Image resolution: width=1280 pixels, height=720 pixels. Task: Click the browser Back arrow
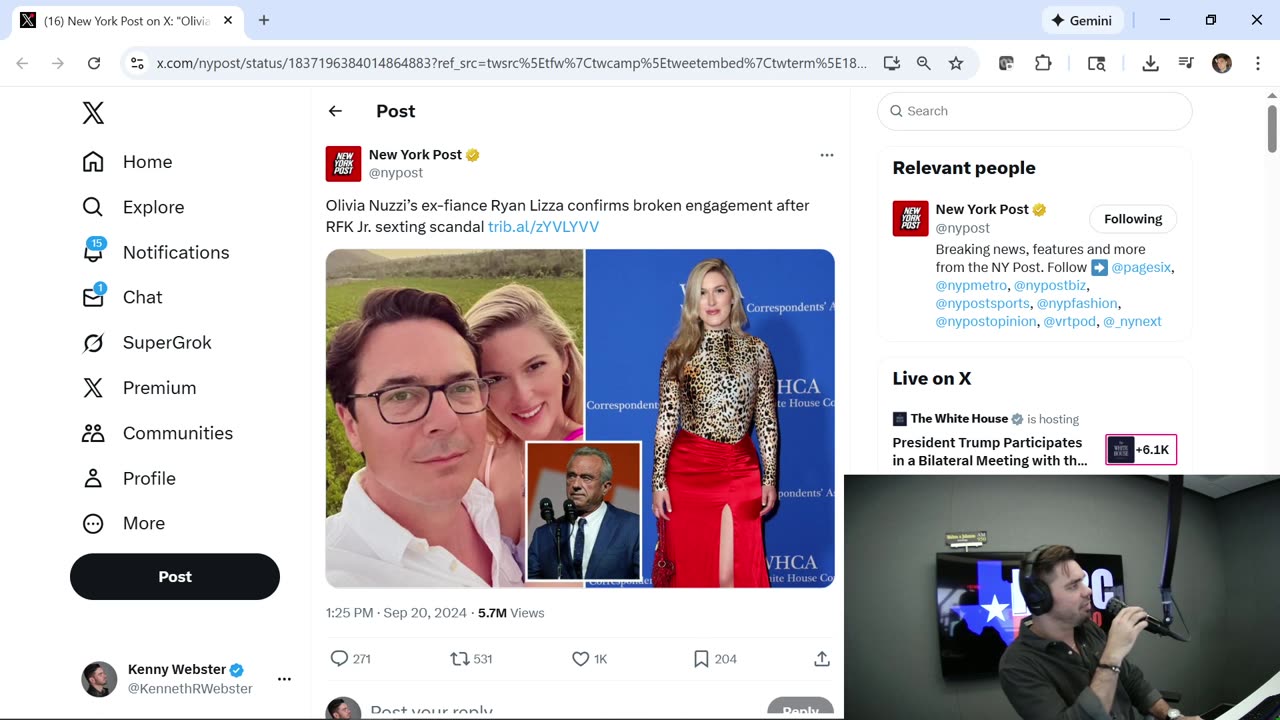pos(22,63)
